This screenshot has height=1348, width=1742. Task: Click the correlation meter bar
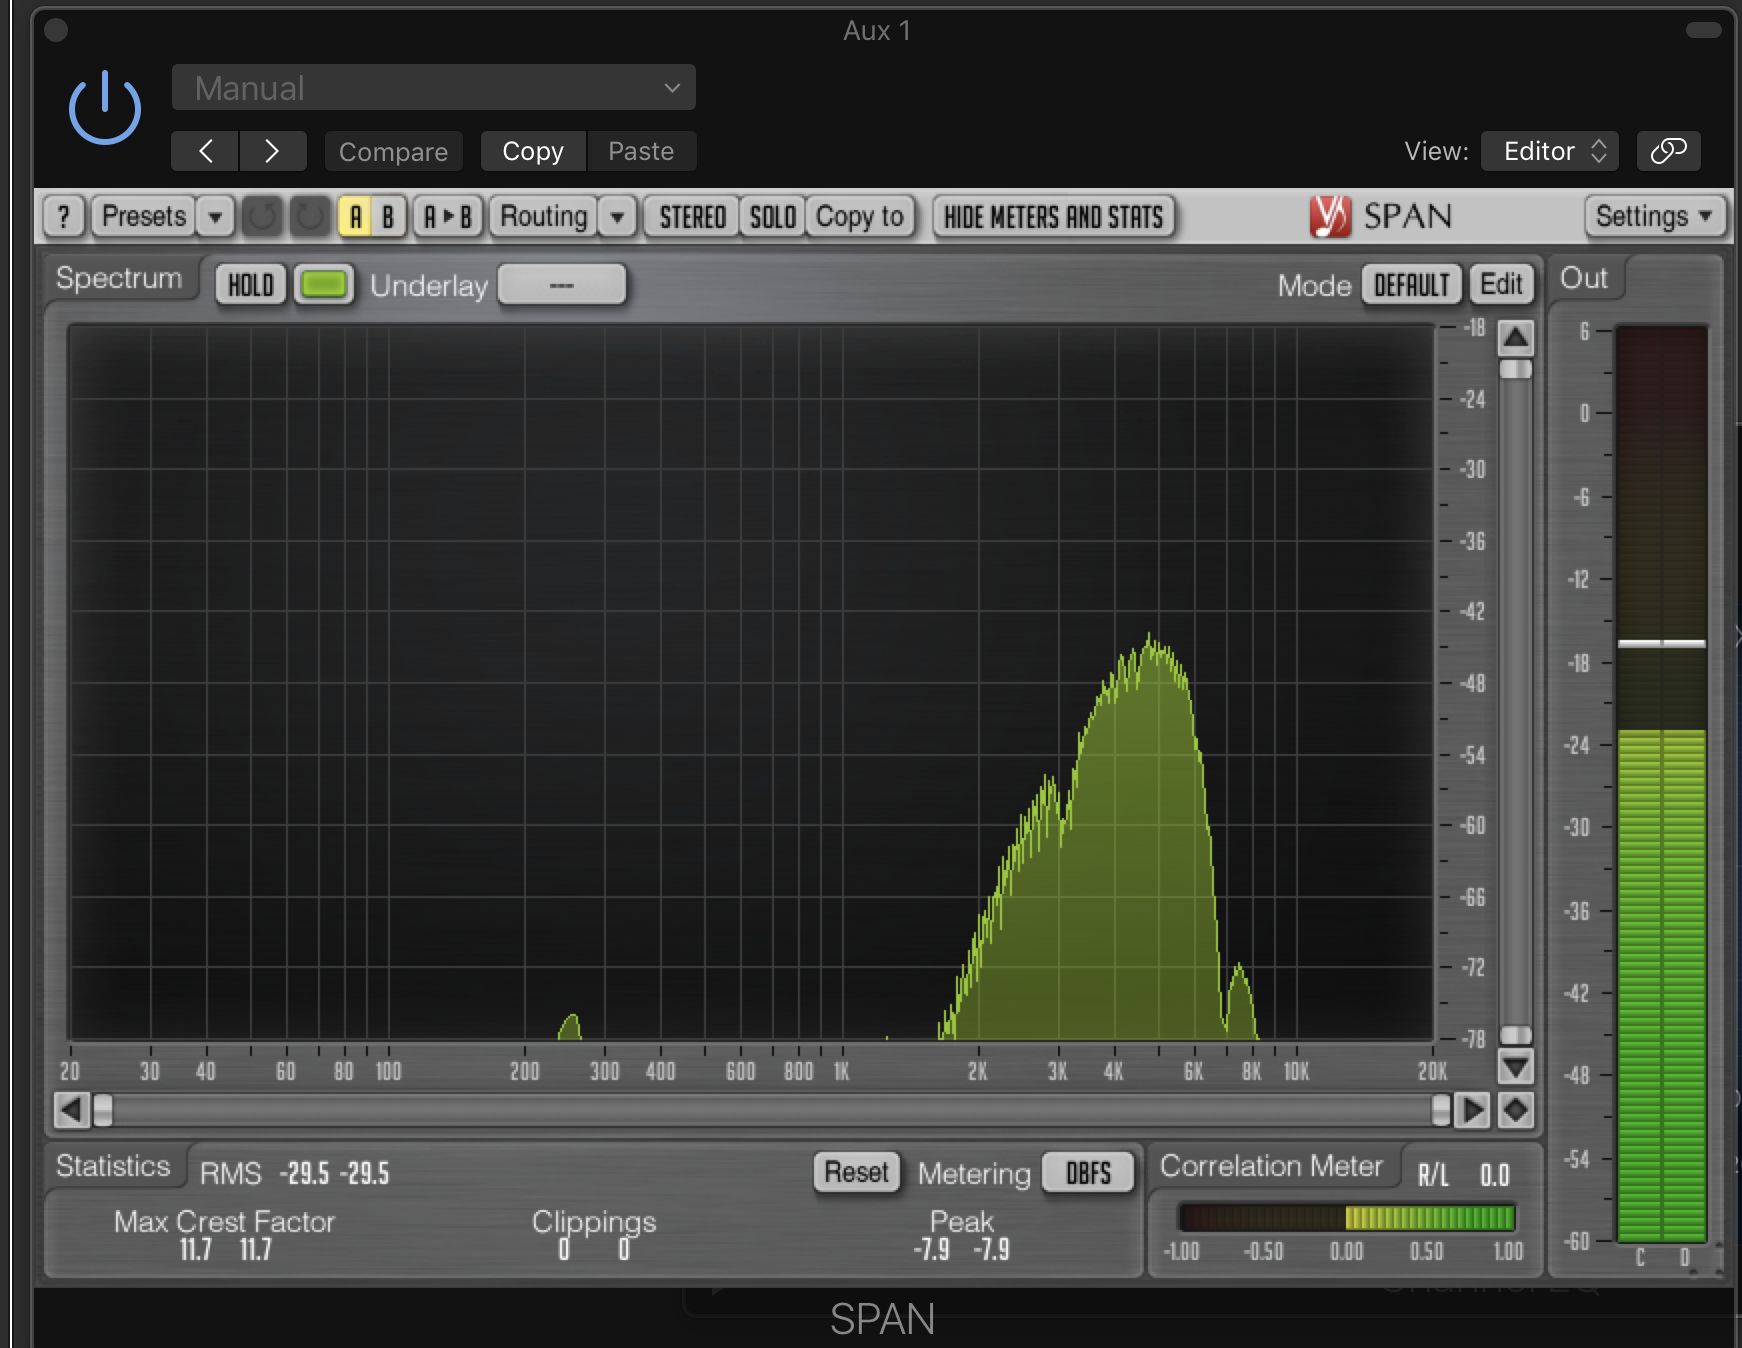(1346, 1217)
